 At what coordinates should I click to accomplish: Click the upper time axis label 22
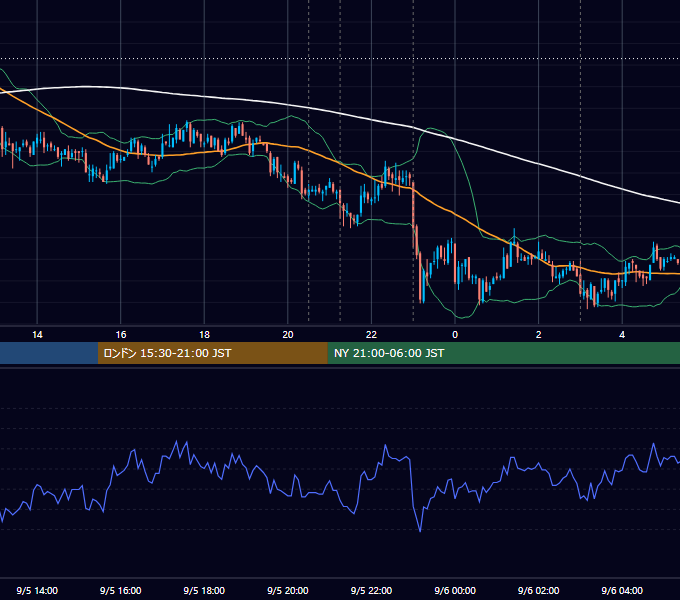371,335
